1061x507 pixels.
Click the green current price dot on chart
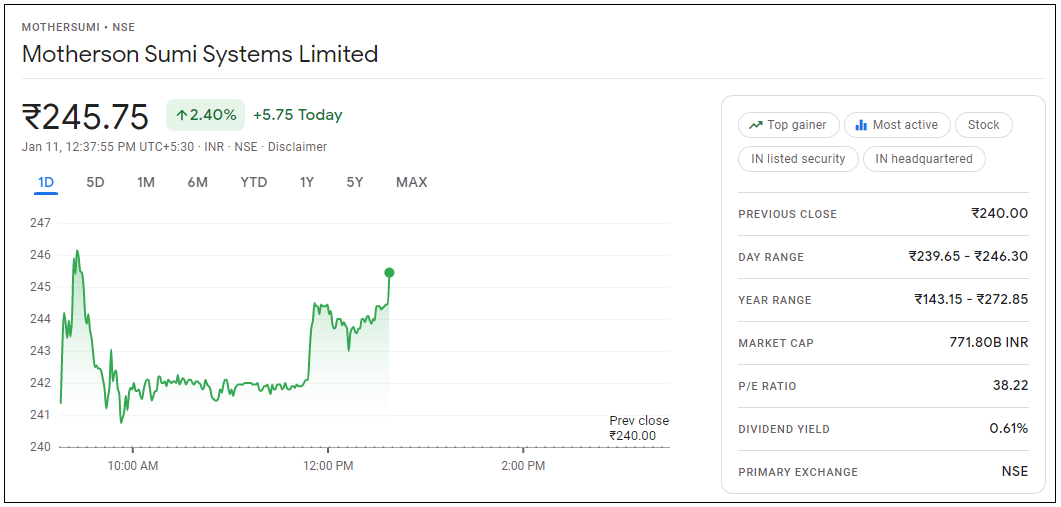pos(389,272)
